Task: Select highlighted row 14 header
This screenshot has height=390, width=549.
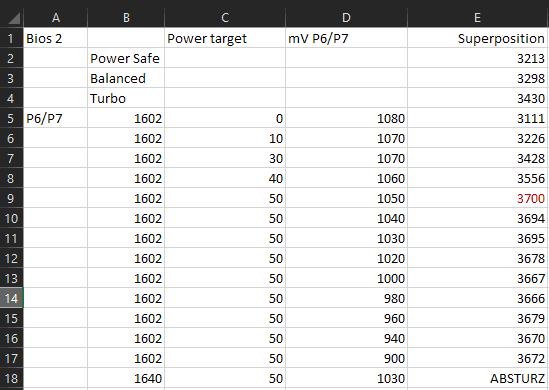Action: (12, 298)
